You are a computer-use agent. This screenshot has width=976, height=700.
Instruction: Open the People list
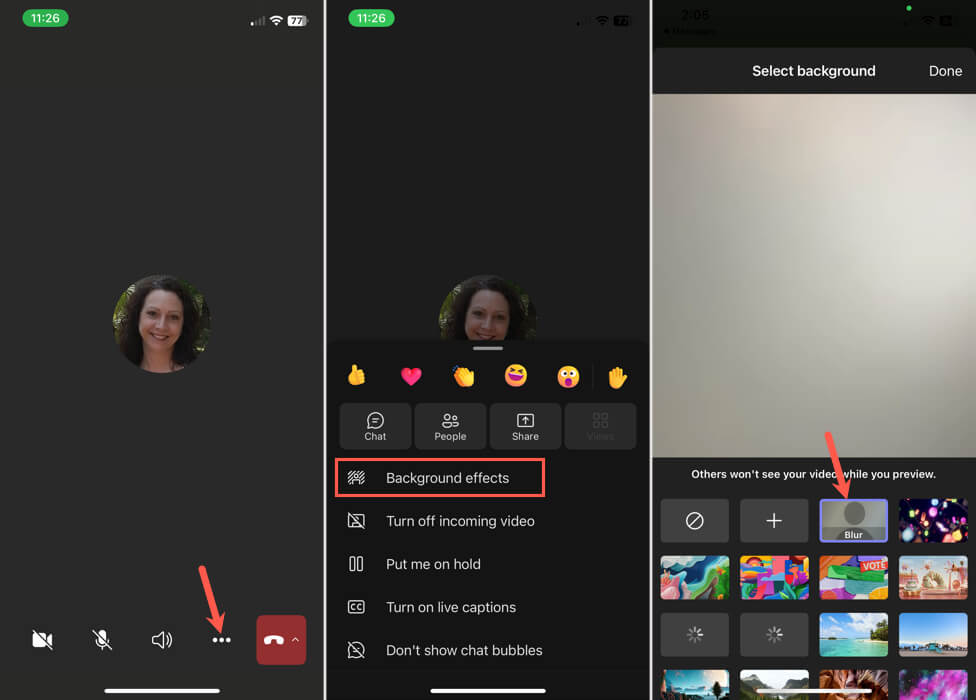pyautogui.click(x=450, y=426)
